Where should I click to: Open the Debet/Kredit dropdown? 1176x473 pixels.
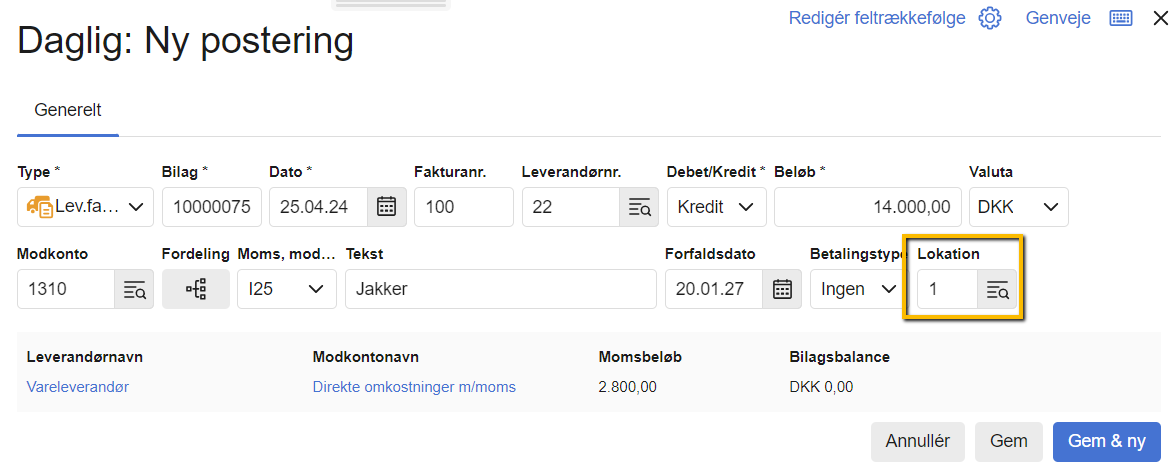click(716, 207)
